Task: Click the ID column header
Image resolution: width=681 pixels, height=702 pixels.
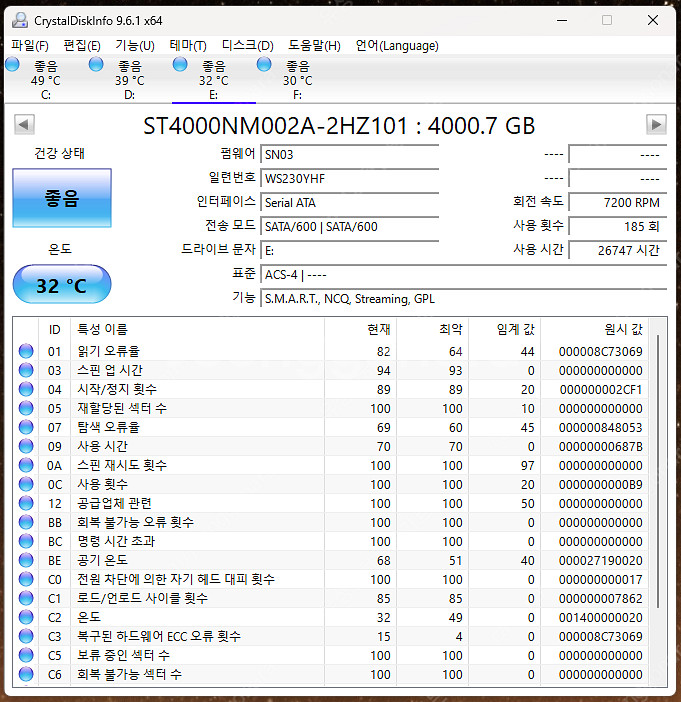Action: (x=55, y=330)
